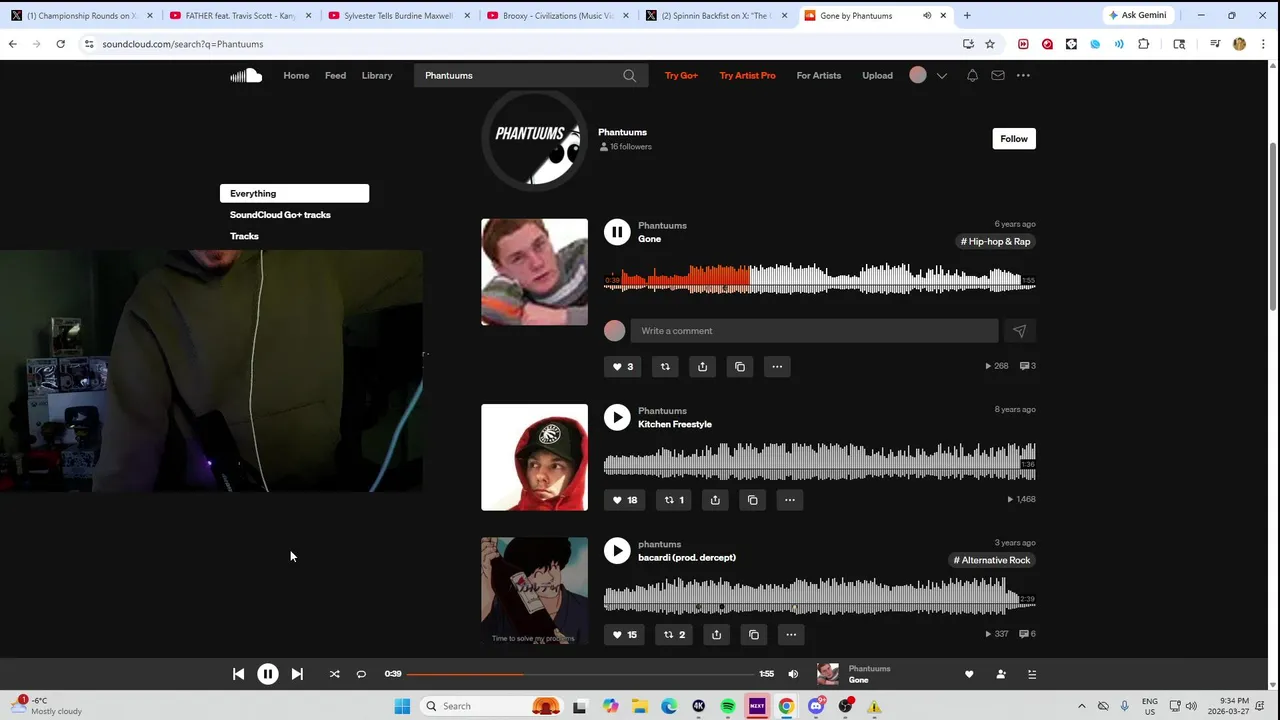Open the Gone track cover thumbnail
Image resolution: width=1280 pixels, height=720 pixels.
click(x=534, y=272)
